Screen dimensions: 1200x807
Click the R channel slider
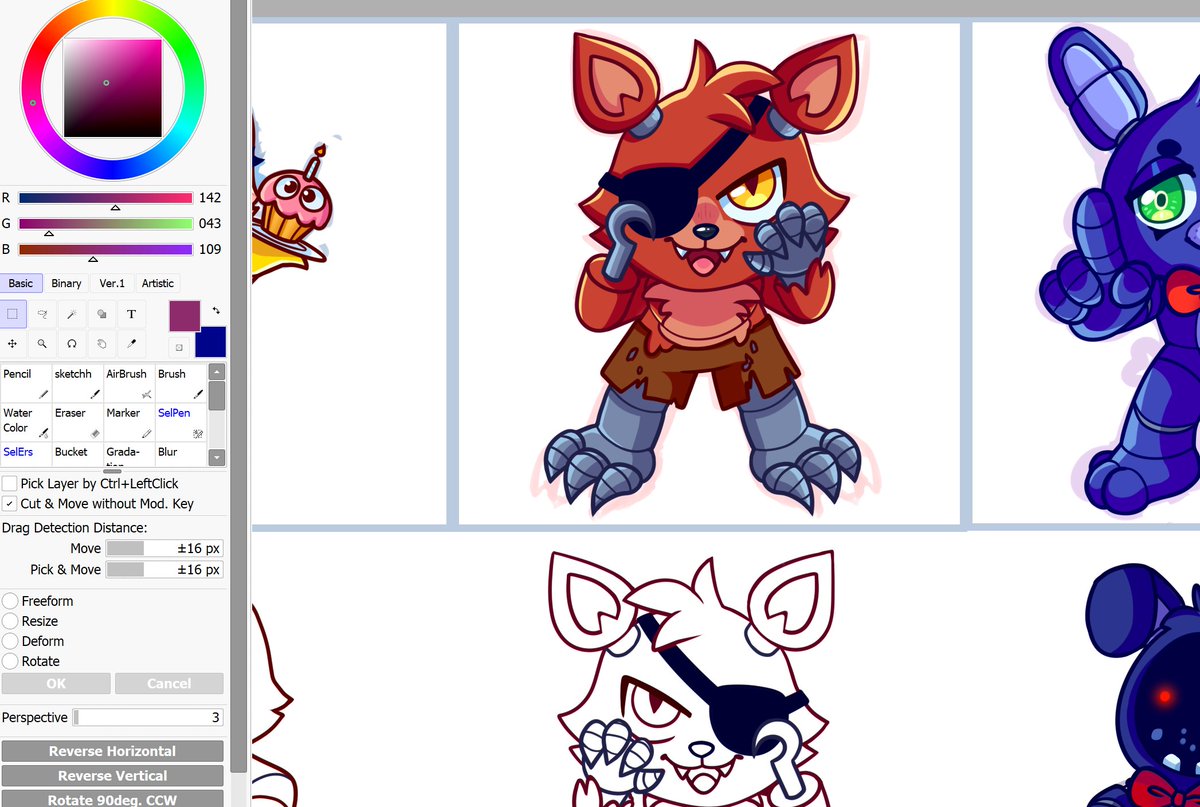[105, 198]
